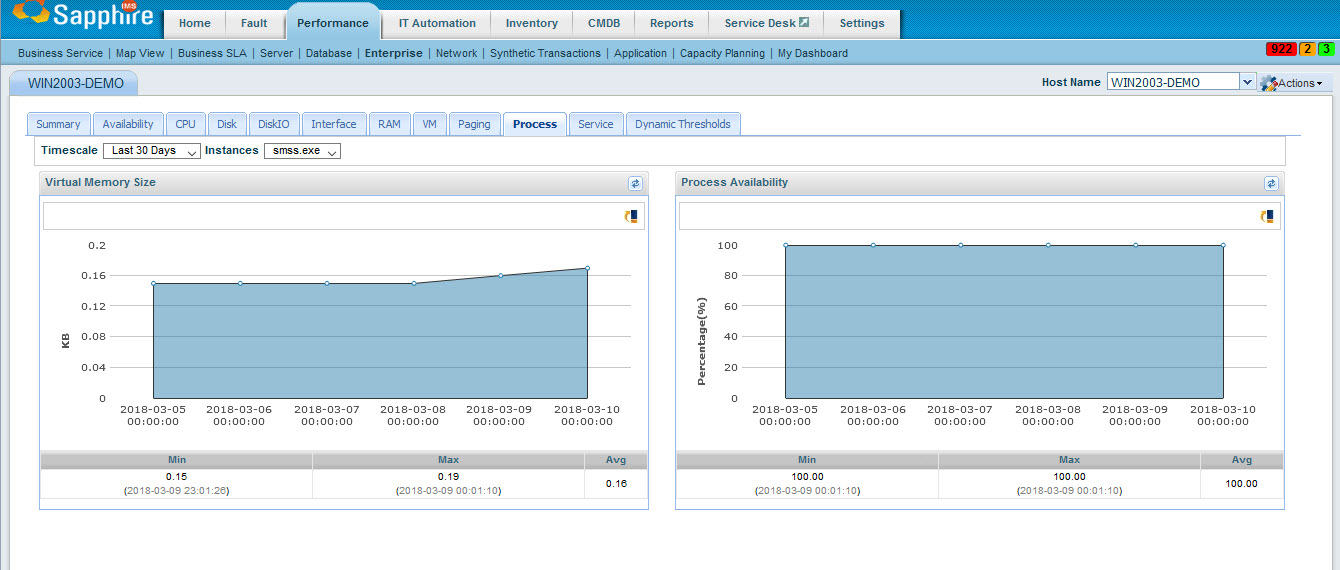Open the Home main tab
The height and width of the screenshot is (570, 1340).
click(195, 23)
